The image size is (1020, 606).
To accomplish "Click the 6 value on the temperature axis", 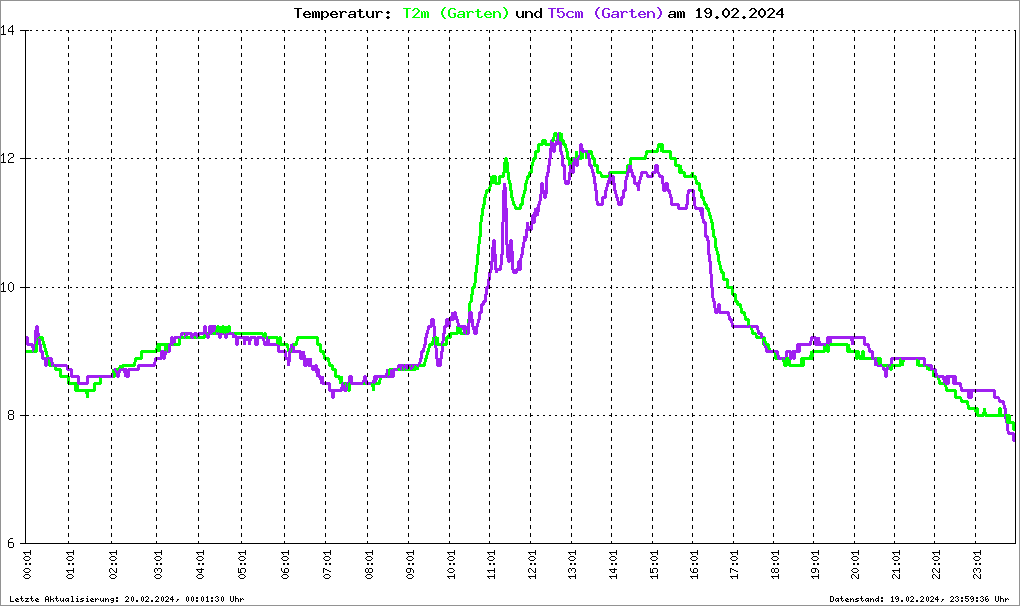I will point(11,543).
